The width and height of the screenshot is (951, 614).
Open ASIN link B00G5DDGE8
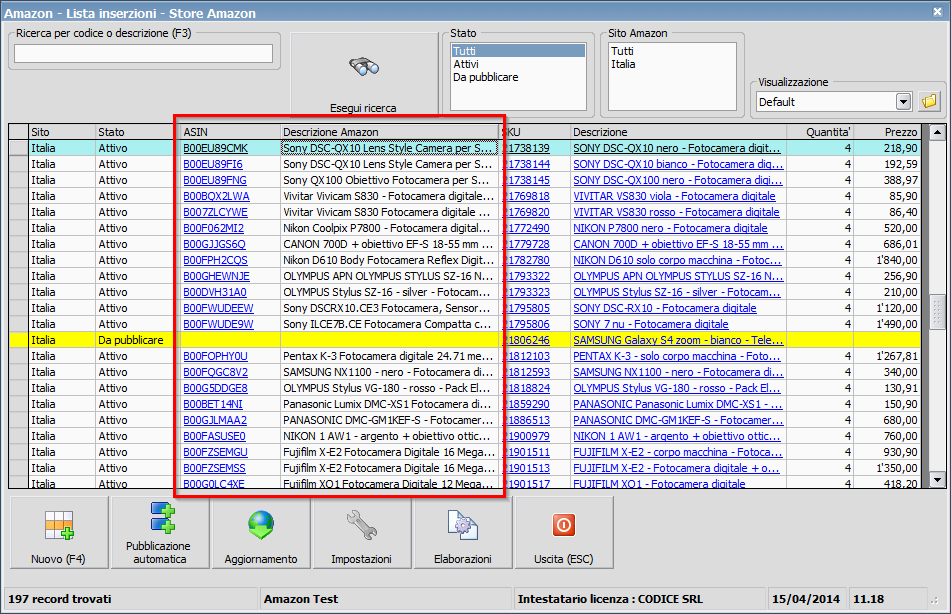[215, 388]
